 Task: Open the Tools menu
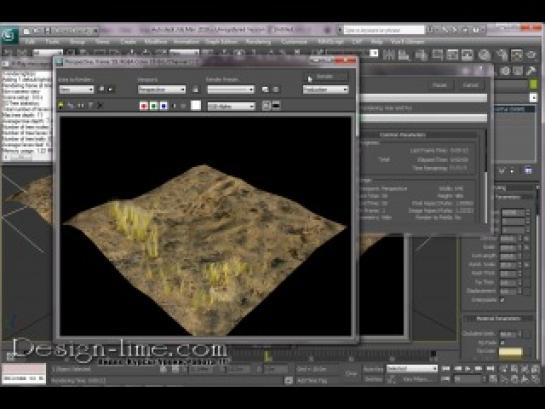click(53, 42)
